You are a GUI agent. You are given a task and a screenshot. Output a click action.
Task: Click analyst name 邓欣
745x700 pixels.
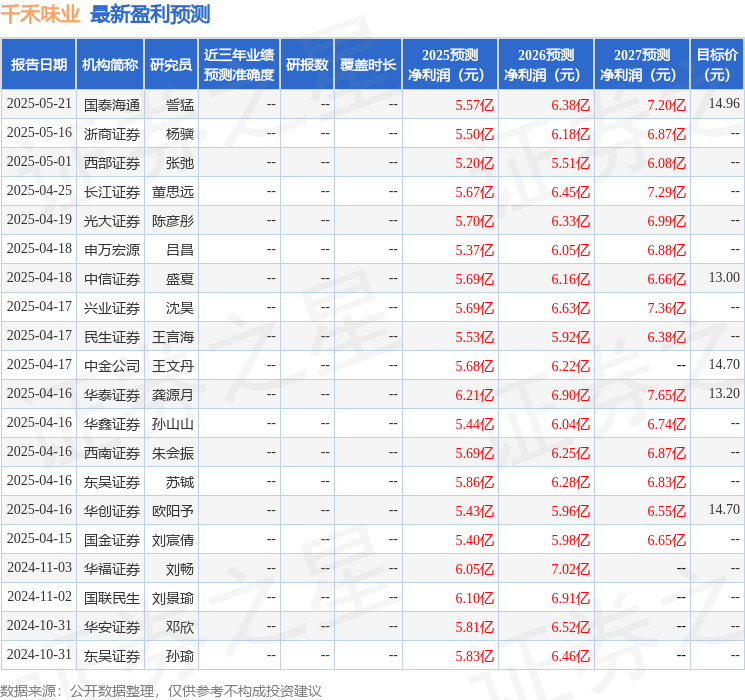[x=180, y=627]
